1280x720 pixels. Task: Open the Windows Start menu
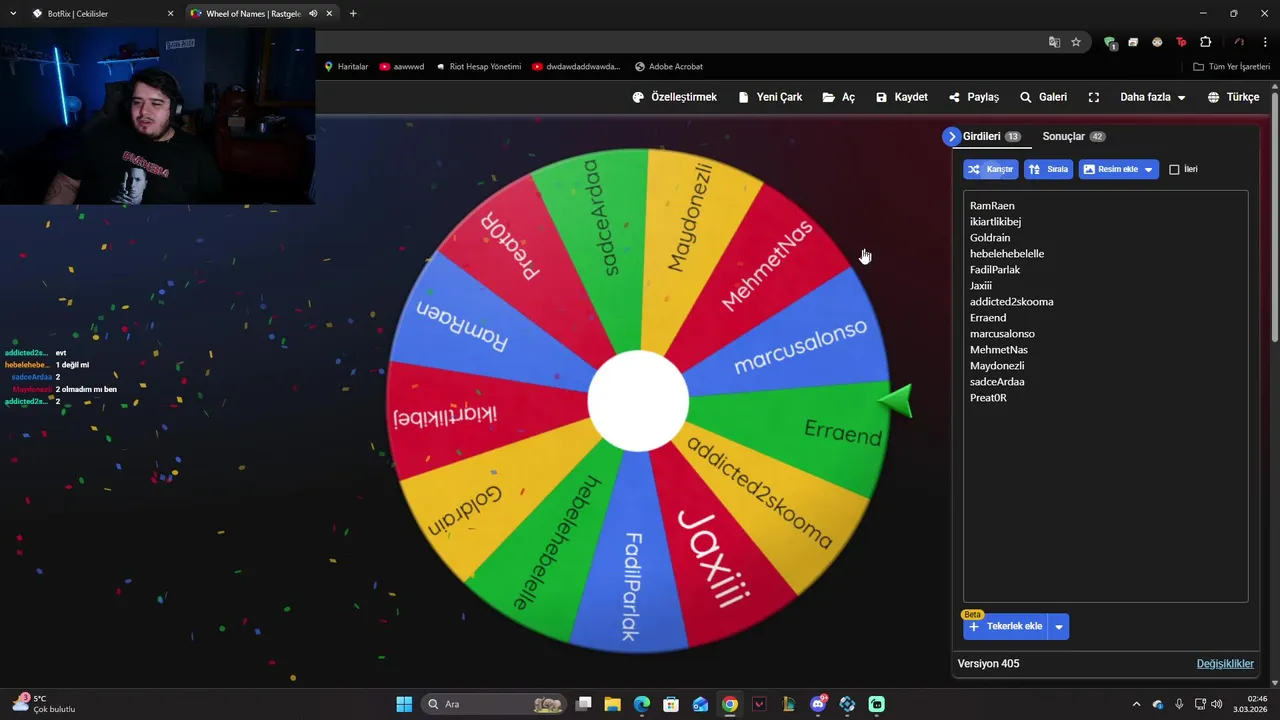[x=404, y=704]
